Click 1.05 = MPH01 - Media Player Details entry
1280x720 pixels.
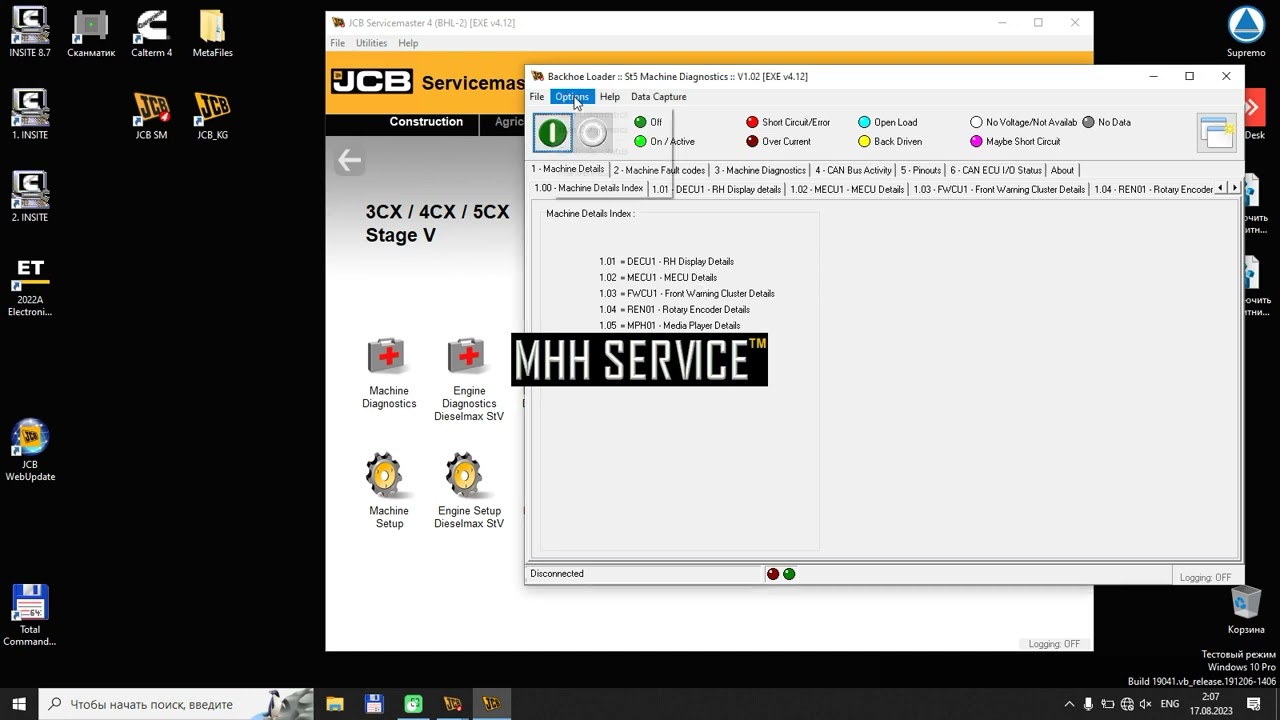[669, 326]
